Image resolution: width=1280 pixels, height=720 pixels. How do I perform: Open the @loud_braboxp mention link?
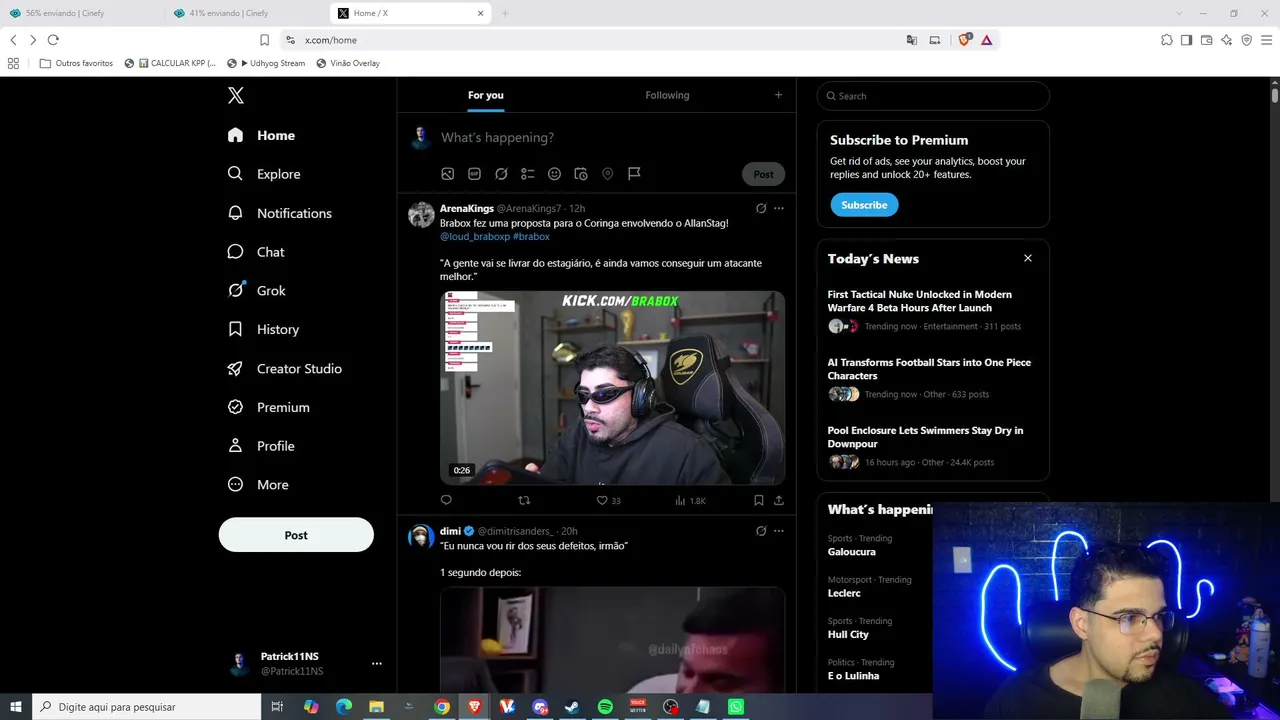click(x=475, y=237)
